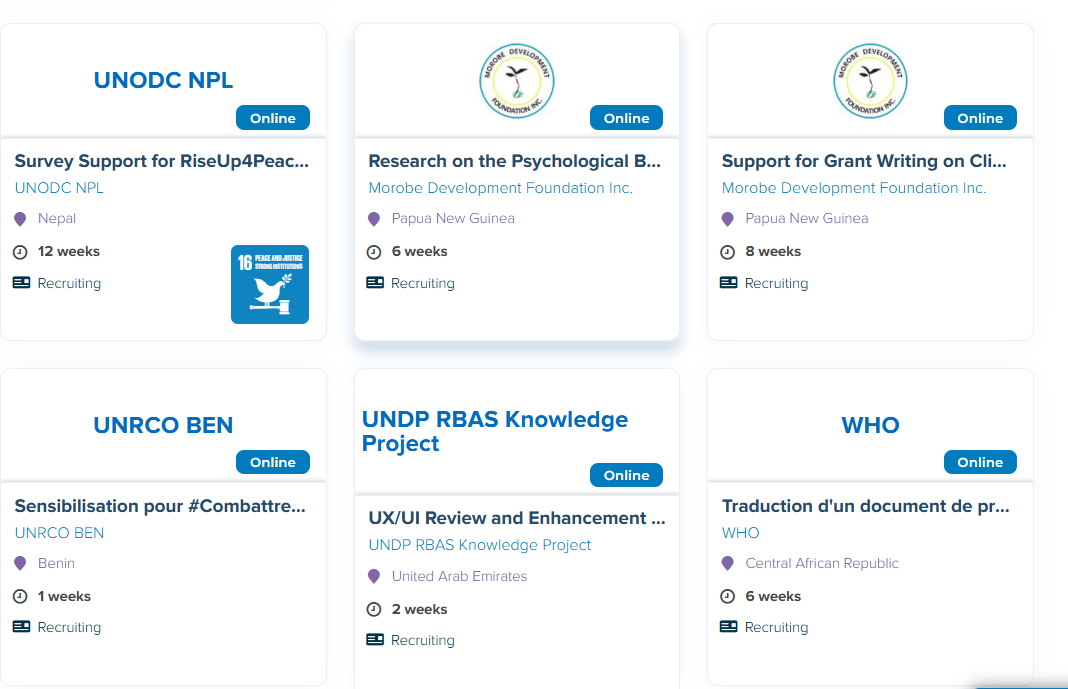Screen dimensions: 1068x689
Task: Click Papua New Guinea on the Grant Writing card
Action: [x=806, y=219]
